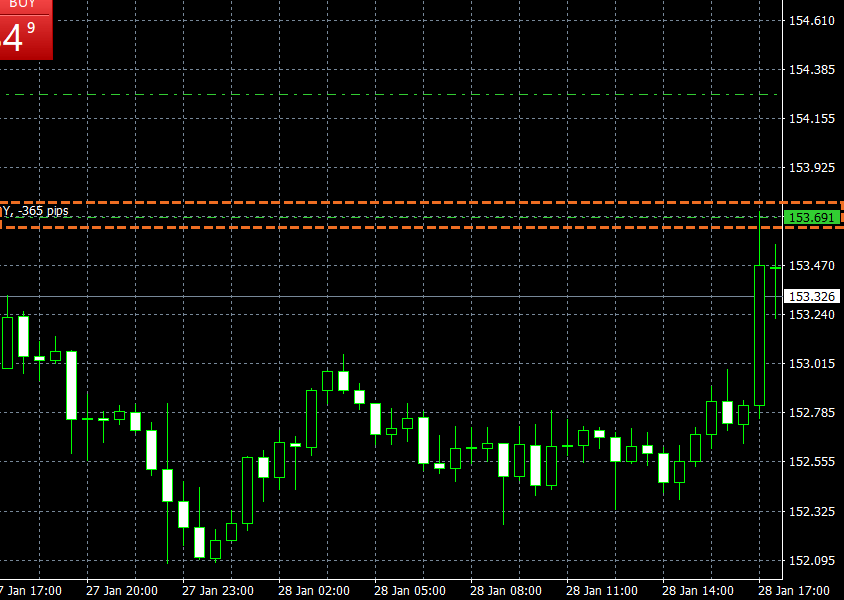Click the 152.095 price scale label
This screenshot has height=600, width=844.
coord(811,560)
